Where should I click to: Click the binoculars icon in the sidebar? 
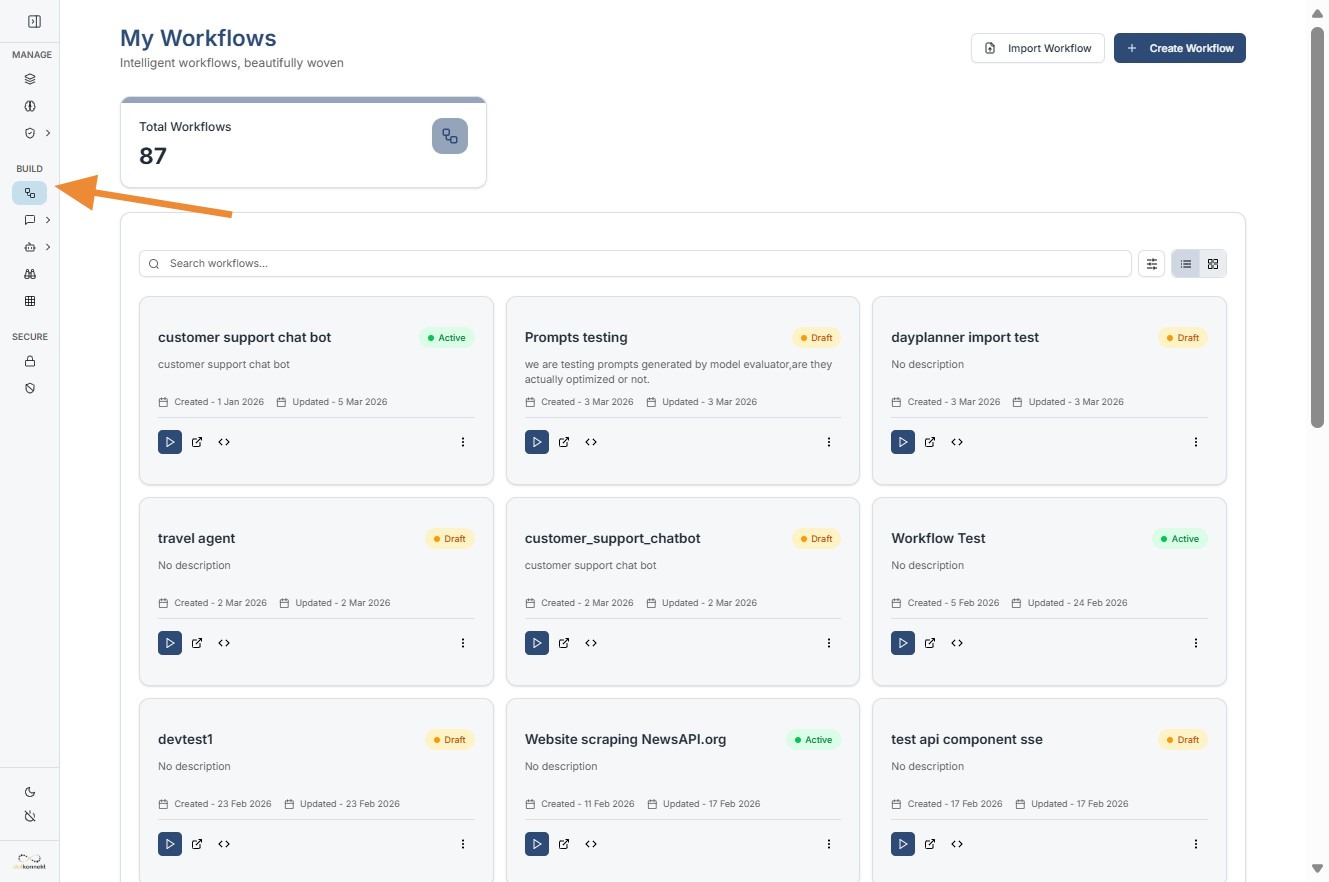pyautogui.click(x=30, y=274)
